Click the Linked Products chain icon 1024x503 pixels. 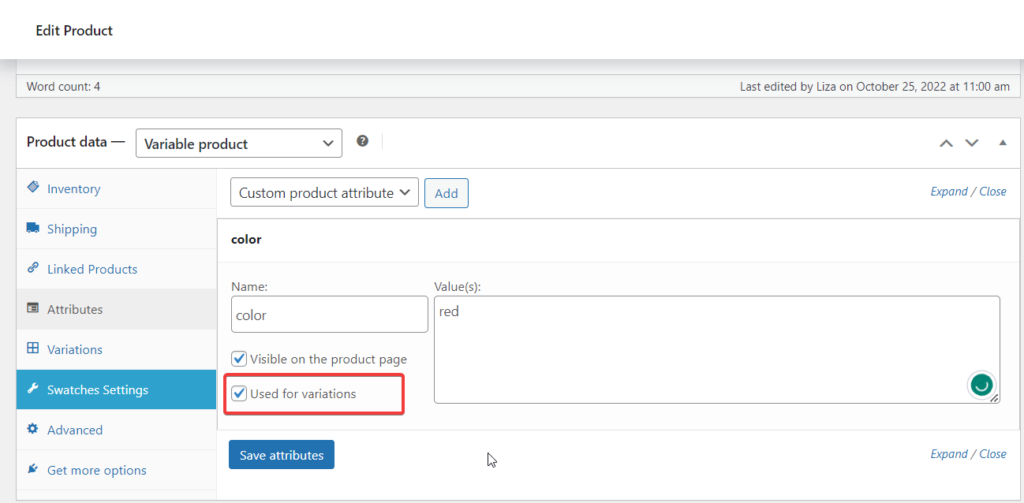pos(33,269)
